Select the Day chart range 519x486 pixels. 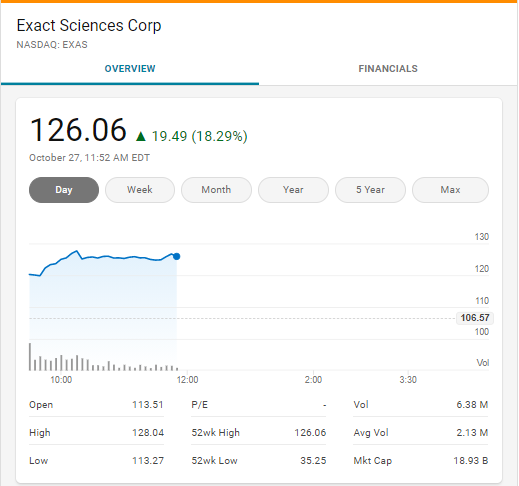point(64,190)
